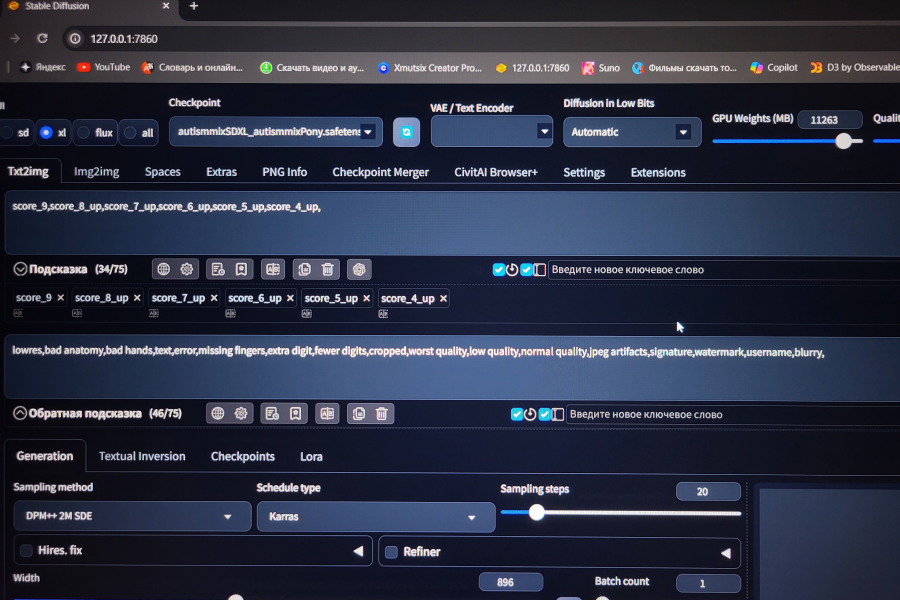Open the Checkpoint dropdown

pos(276,132)
